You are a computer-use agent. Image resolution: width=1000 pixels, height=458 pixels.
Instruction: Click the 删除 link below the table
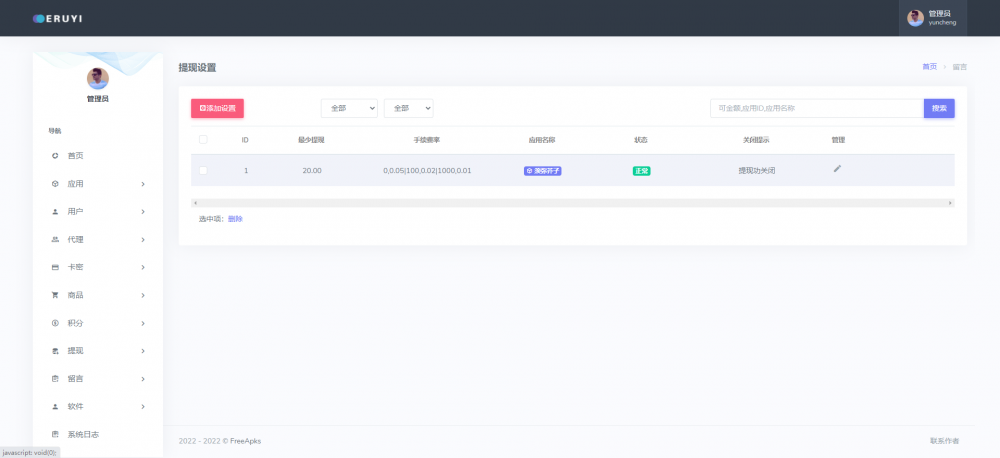[235, 219]
